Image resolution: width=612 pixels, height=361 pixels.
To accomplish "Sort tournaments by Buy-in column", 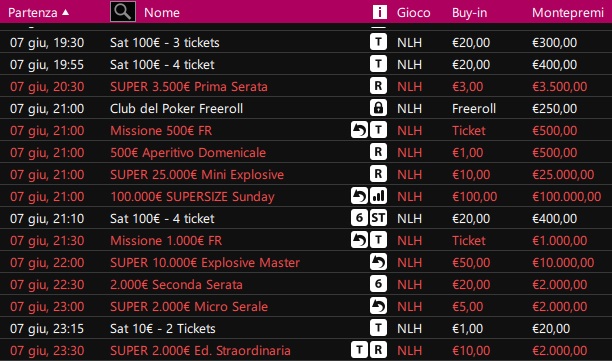I will click(x=470, y=12).
